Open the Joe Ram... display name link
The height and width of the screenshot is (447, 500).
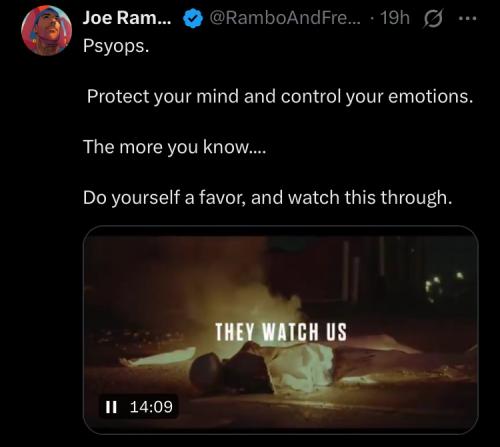(127, 18)
